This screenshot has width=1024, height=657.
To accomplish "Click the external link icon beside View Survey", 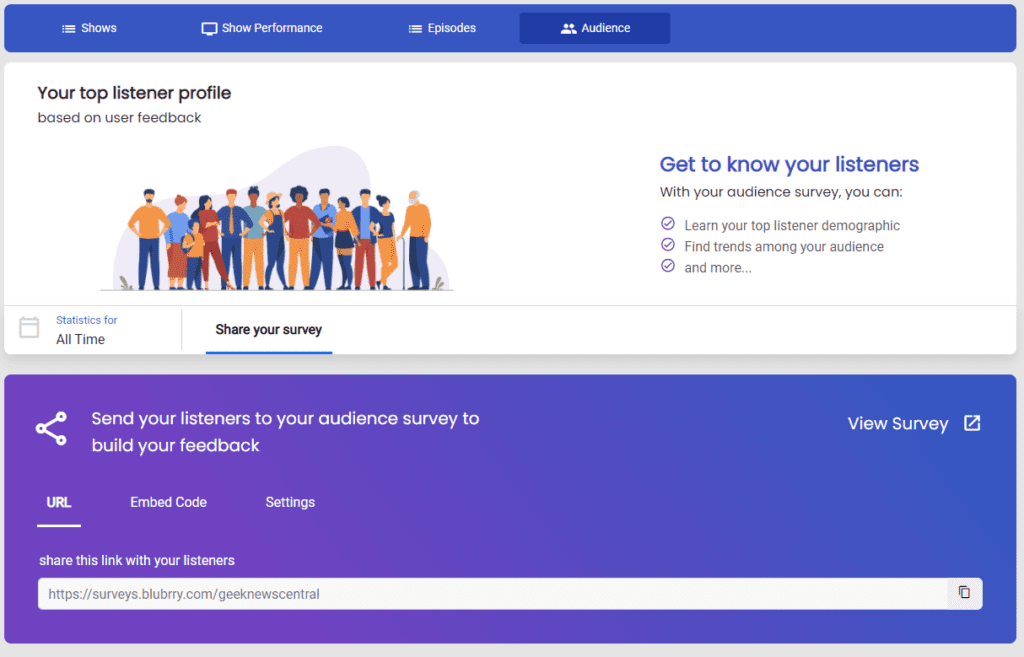I will point(972,423).
